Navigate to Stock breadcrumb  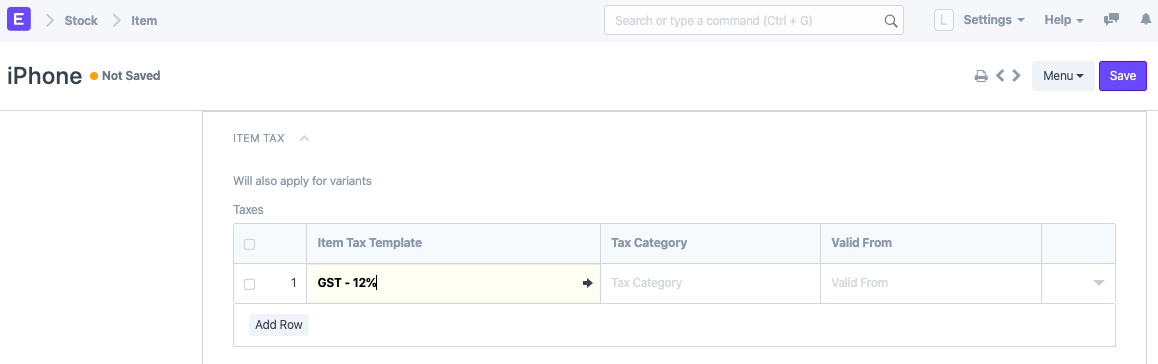(x=81, y=21)
